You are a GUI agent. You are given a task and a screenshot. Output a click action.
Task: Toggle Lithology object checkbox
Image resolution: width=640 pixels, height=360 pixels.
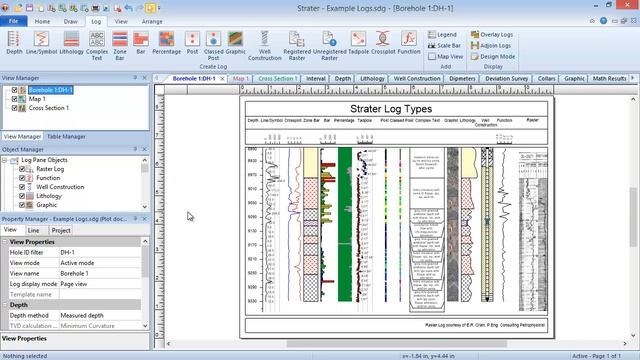[22, 196]
